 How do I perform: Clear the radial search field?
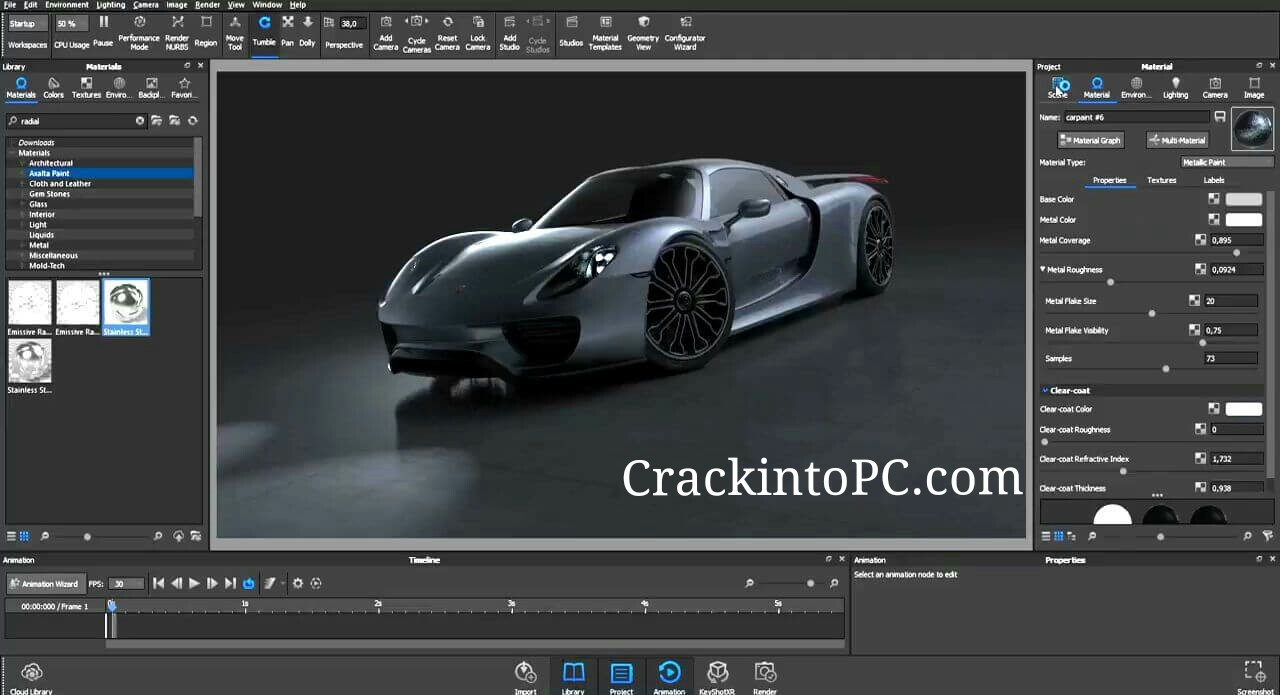[x=140, y=121]
